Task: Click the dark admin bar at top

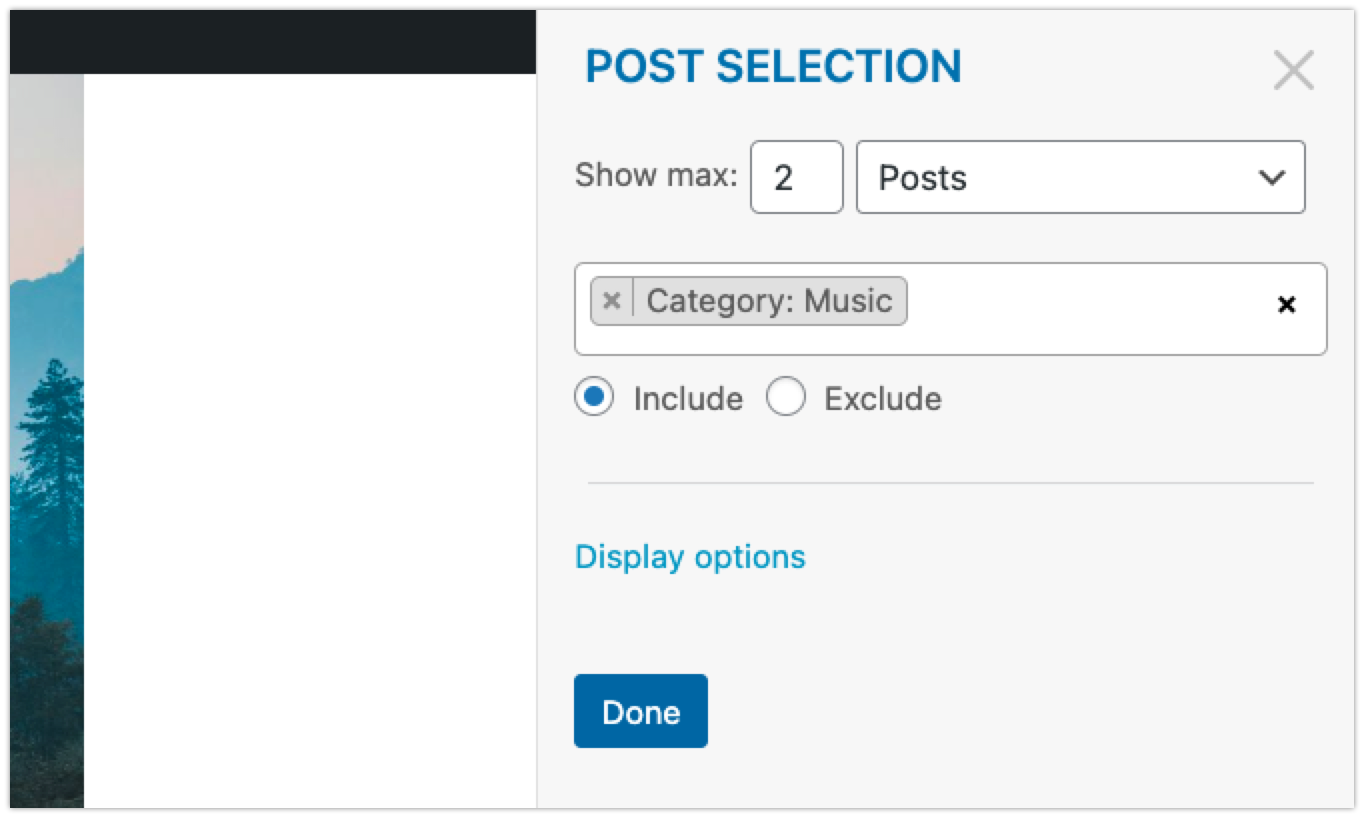Action: 270,42
